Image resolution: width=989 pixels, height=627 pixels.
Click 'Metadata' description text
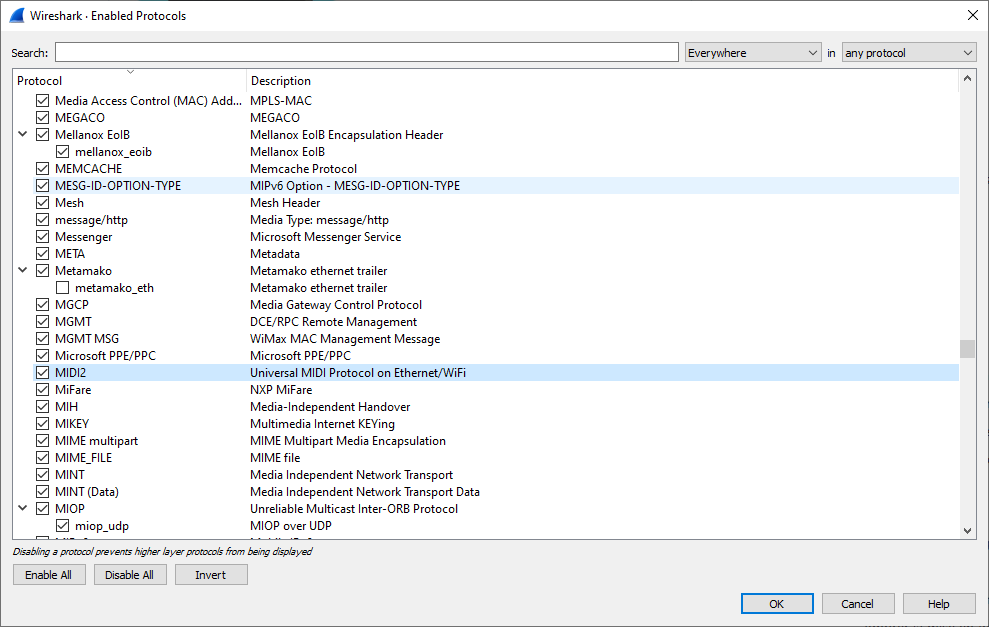[275, 254]
